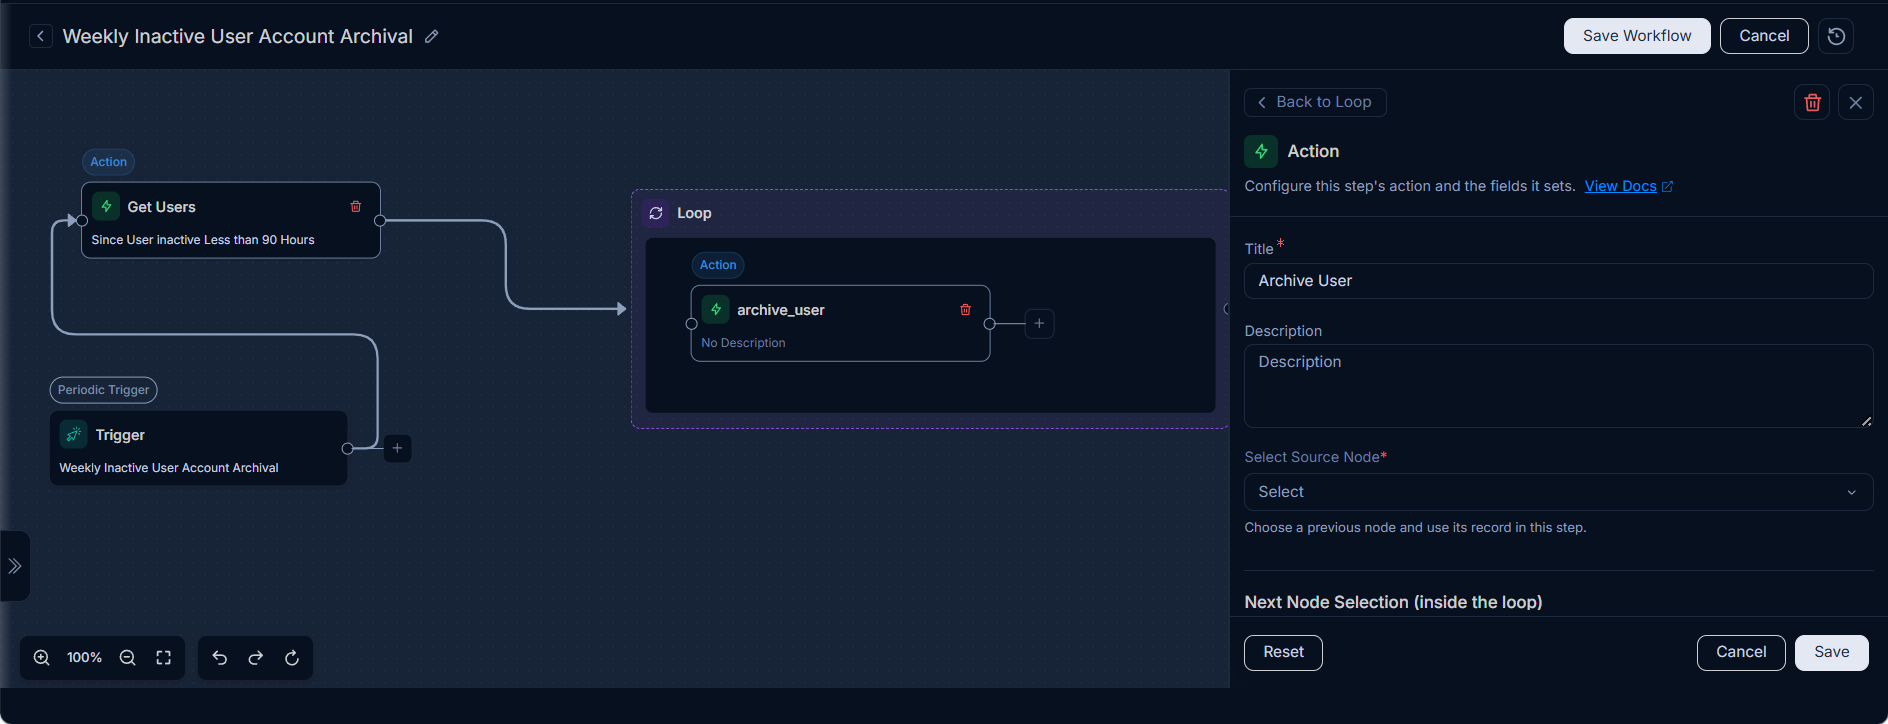This screenshot has height=724, width=1888.
Task: Zoom out on the canvas
Action: click(127, 658)
